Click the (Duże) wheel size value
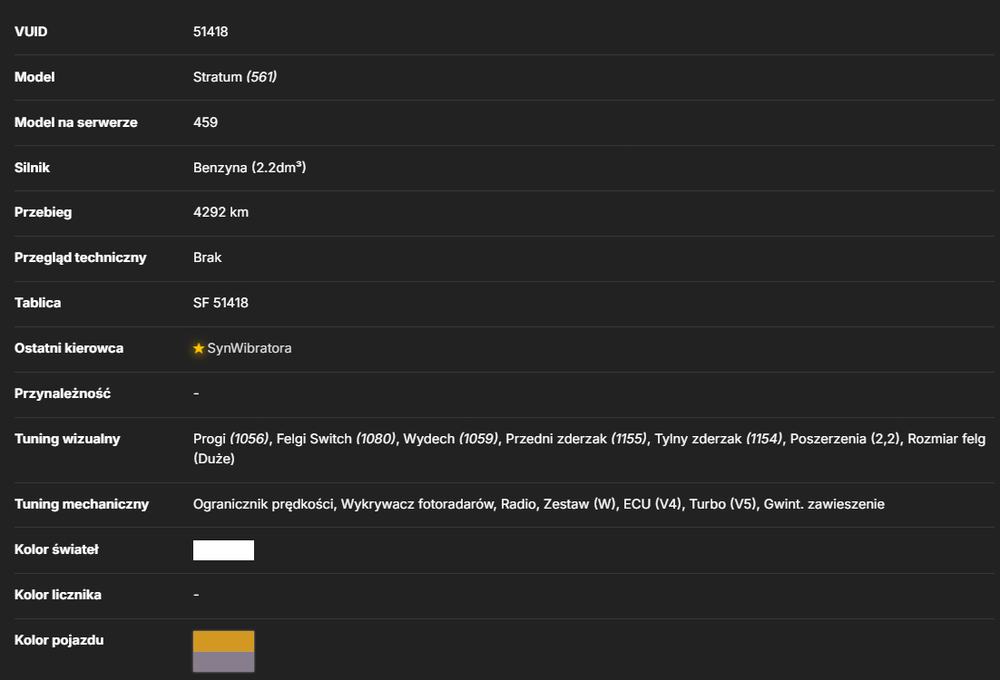Screen dimensions: 1000x680 (x=214, y=459)
